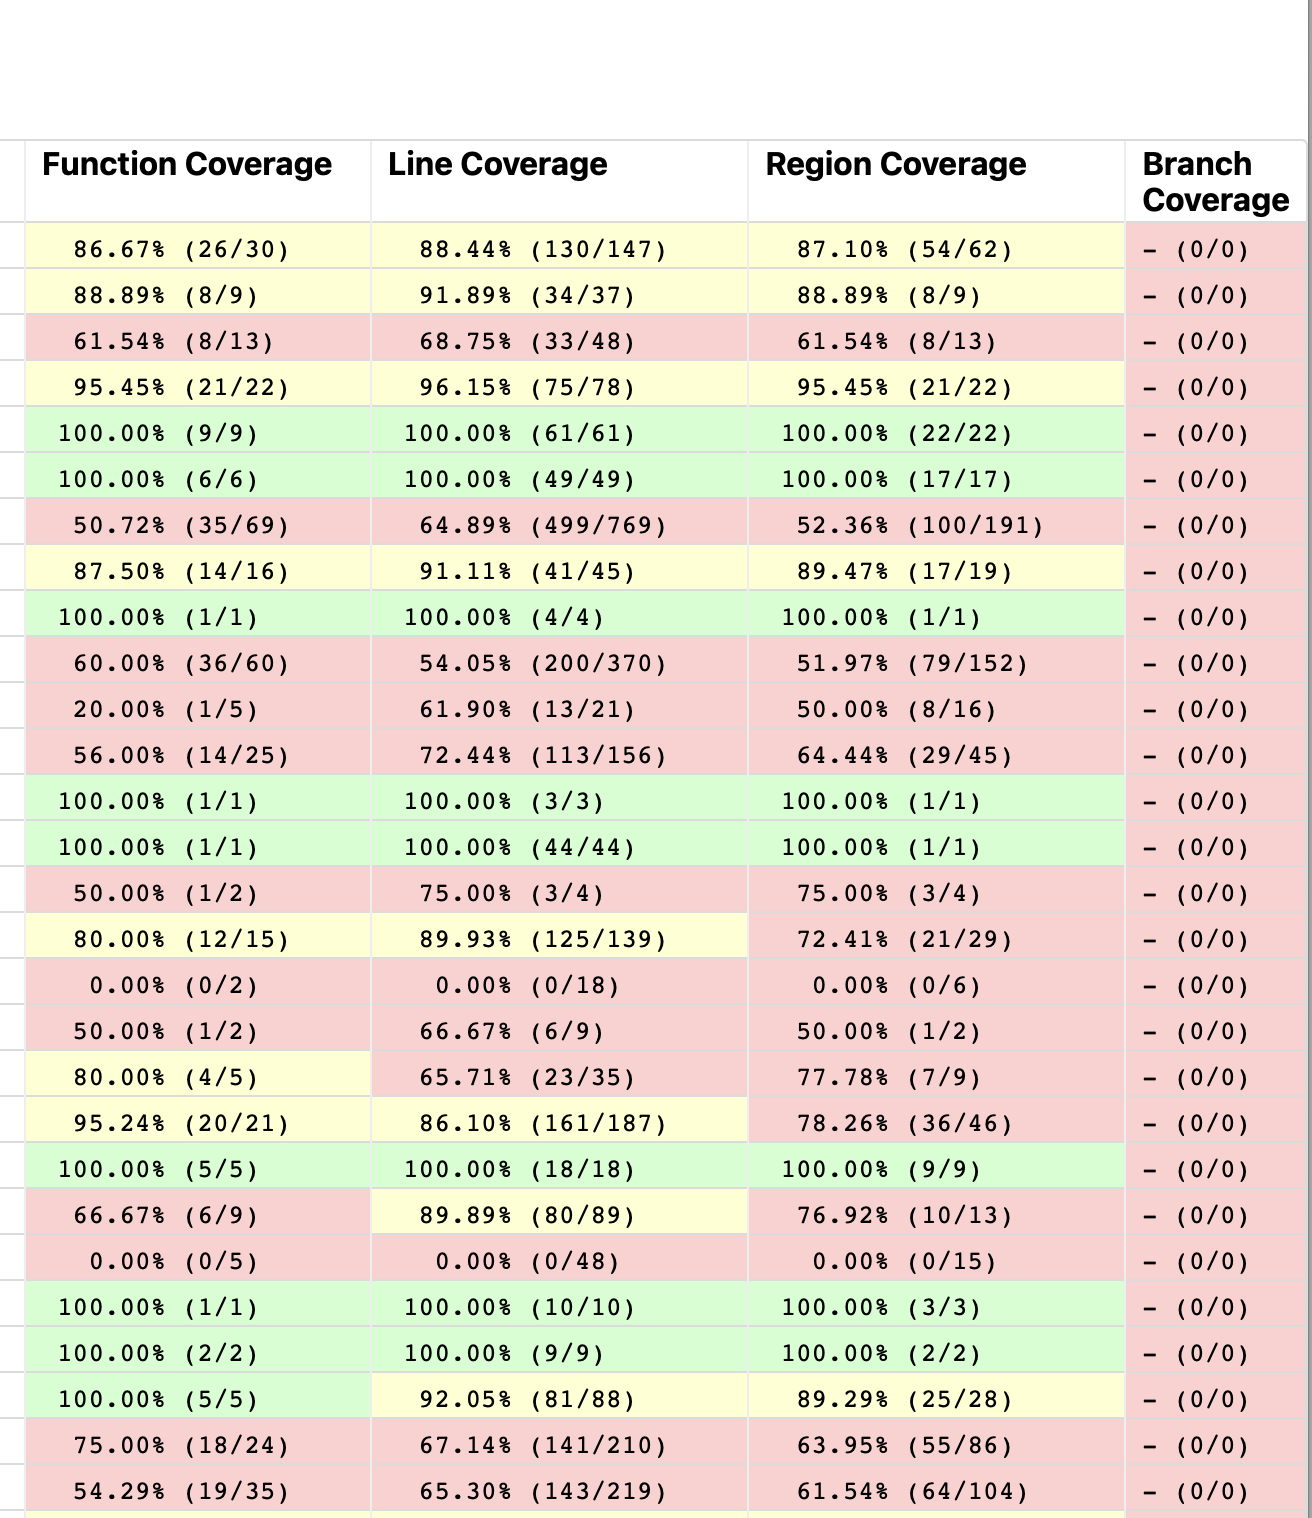The height and width of the screenshot is (1518, 1312).
Task: Click the 61.54% (64/104) region coverage cell
Action: 912,1491
